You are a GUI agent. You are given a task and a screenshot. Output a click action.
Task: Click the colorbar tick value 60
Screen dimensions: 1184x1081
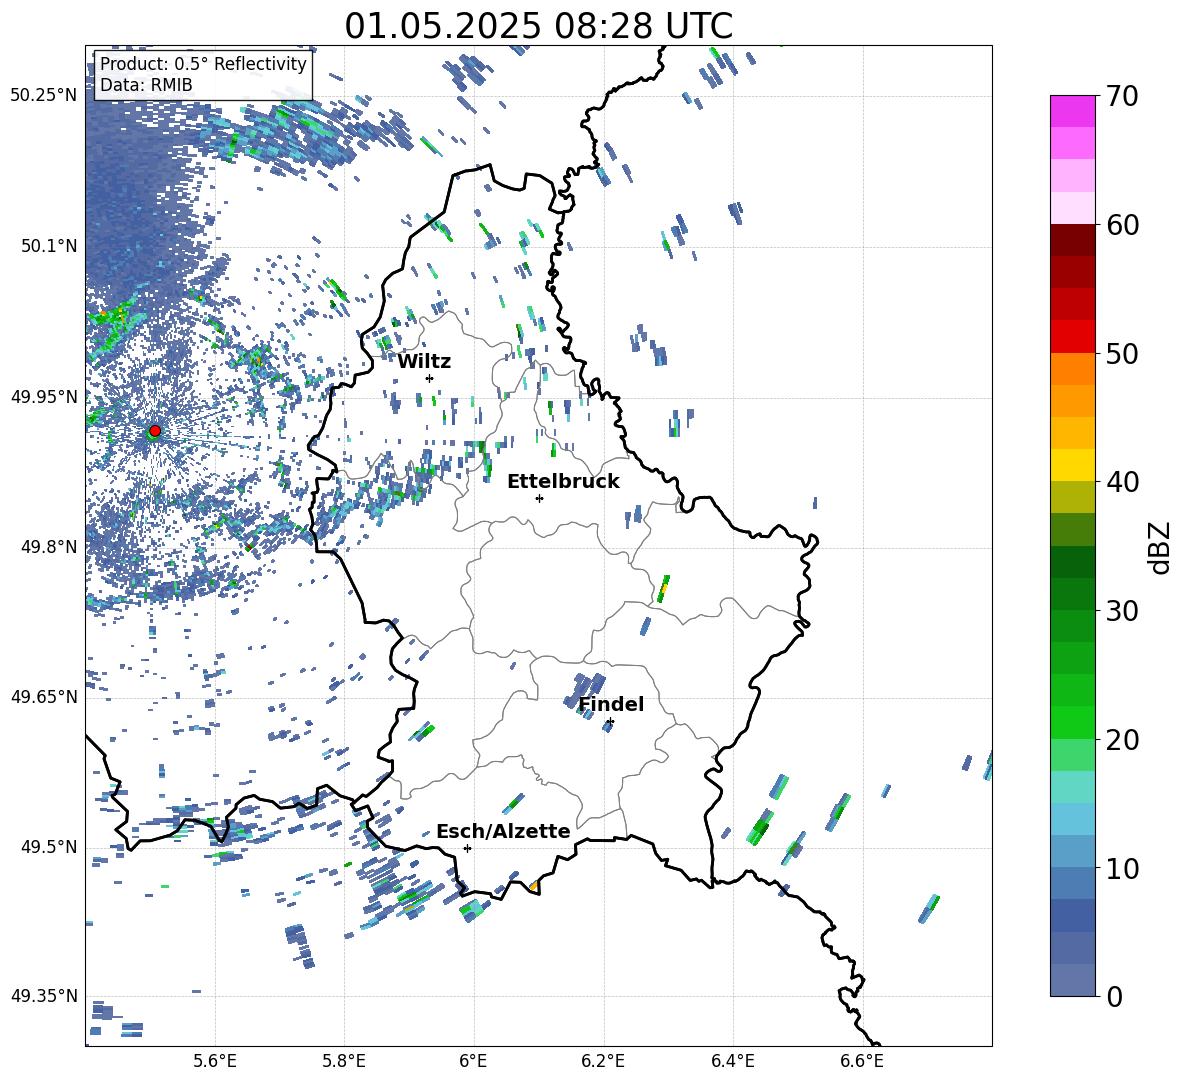pos(1122,225)
